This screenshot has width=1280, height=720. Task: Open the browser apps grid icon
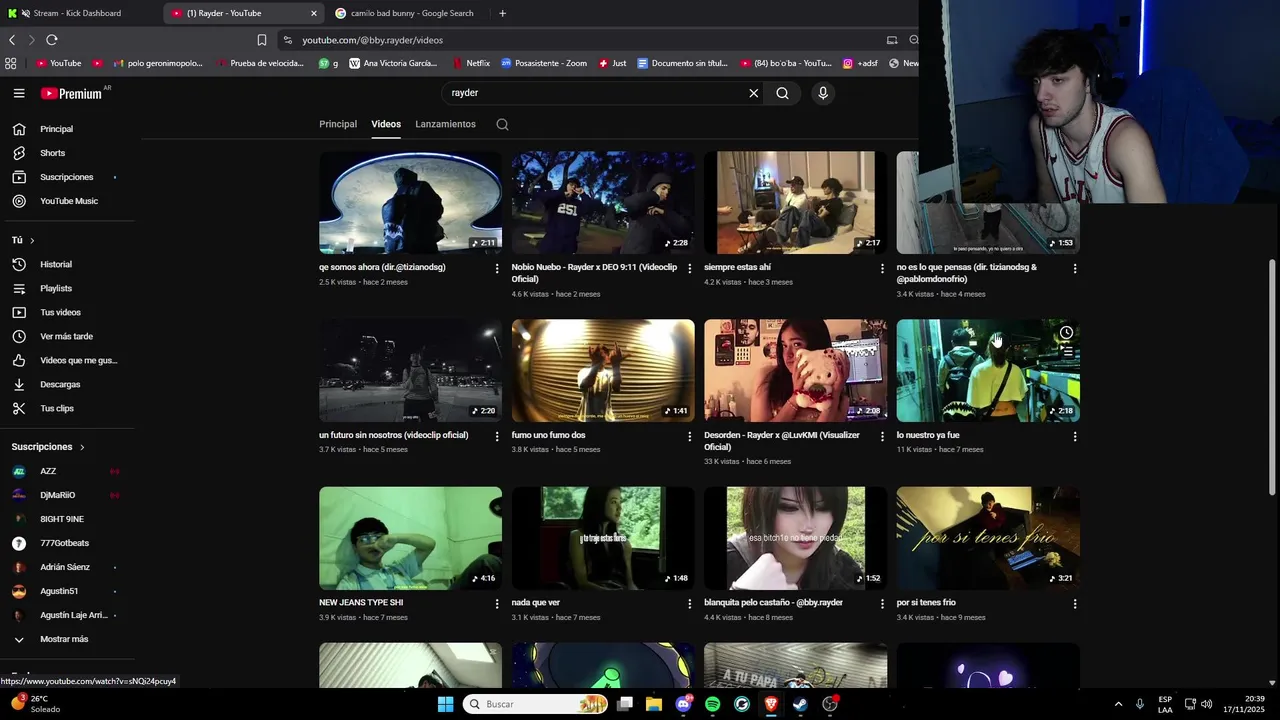(10, 63)
